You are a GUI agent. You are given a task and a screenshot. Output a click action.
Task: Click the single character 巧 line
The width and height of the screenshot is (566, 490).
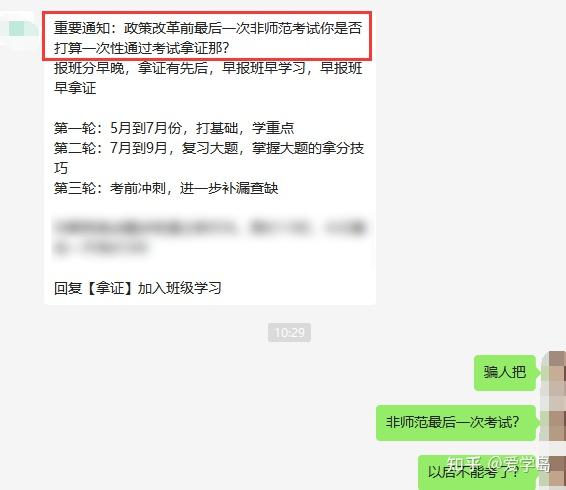coord(61,168)
